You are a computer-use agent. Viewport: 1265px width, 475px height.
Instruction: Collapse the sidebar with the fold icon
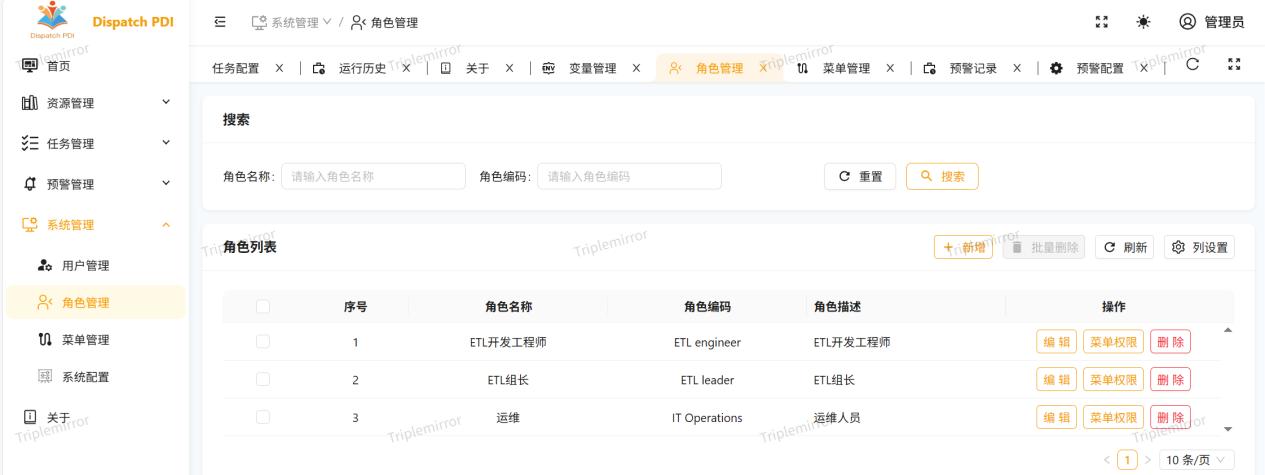(220, 22)
